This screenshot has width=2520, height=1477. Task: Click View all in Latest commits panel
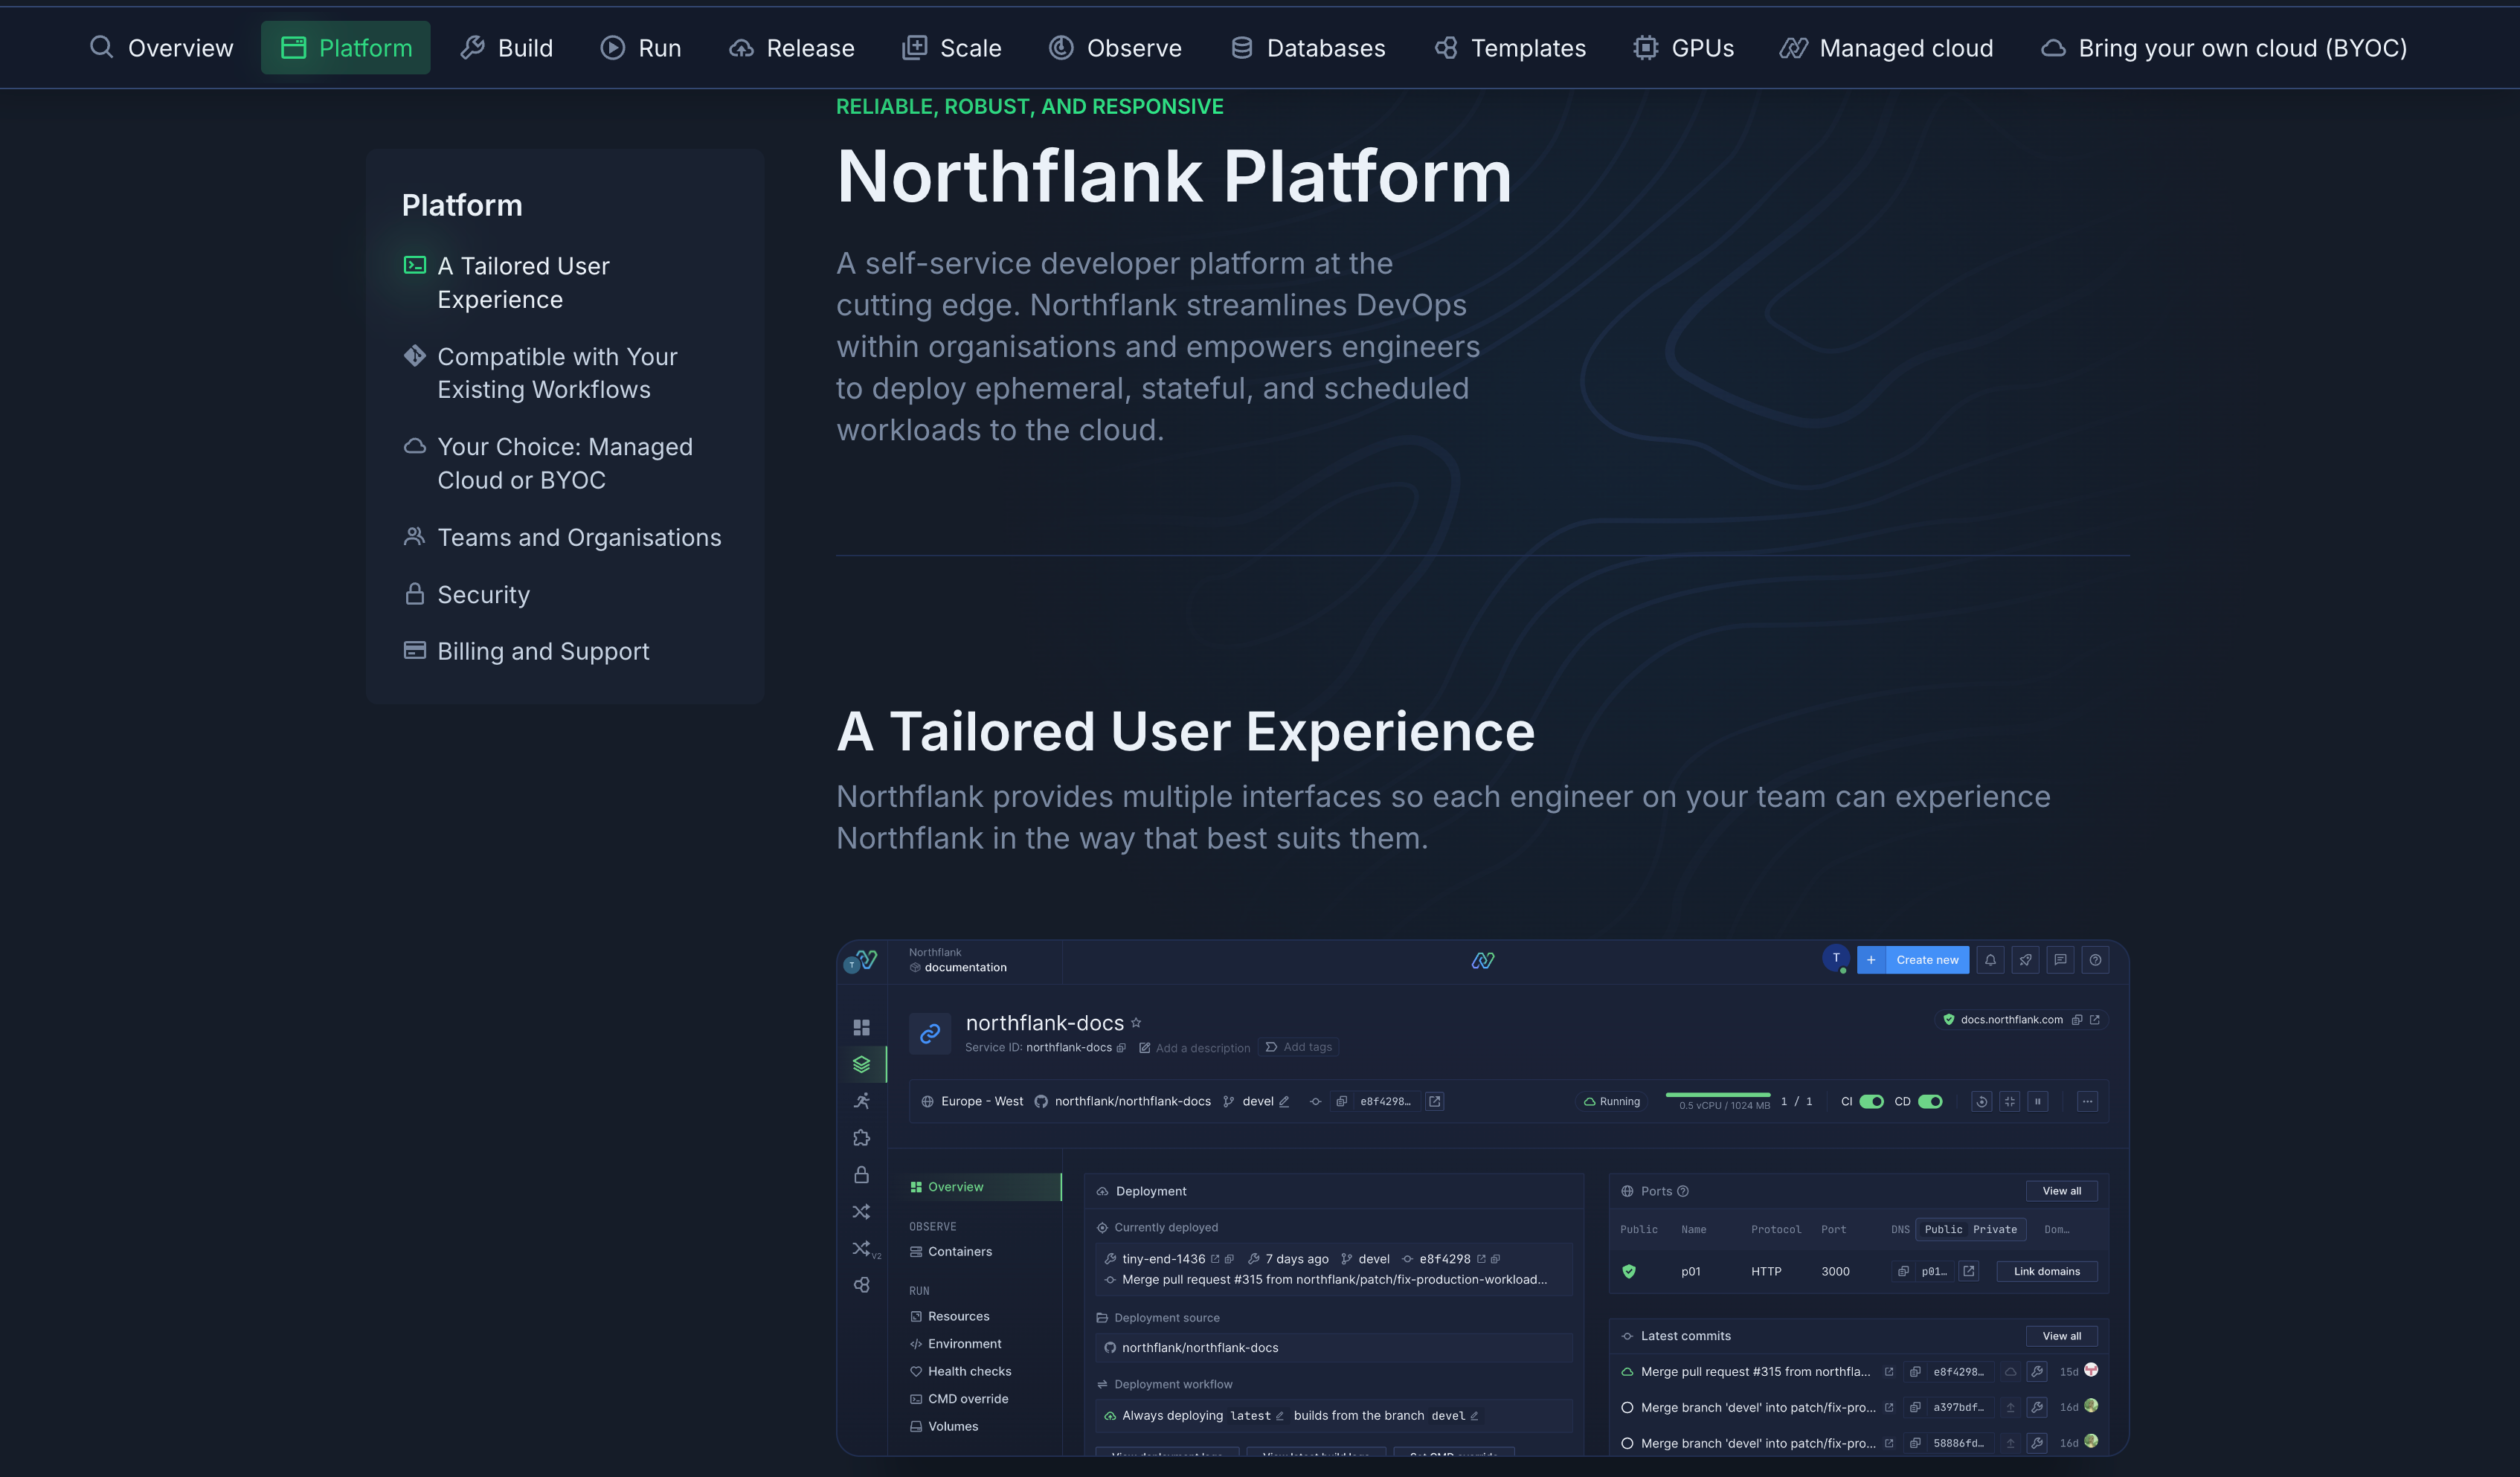2061,1335
